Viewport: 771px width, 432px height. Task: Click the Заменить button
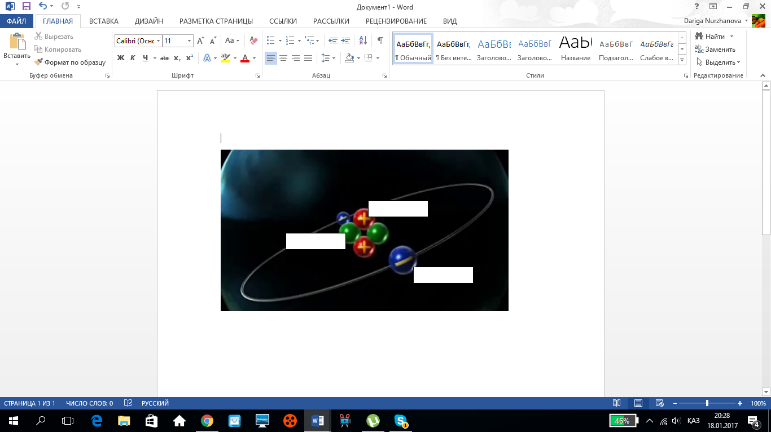click(715, 49)
